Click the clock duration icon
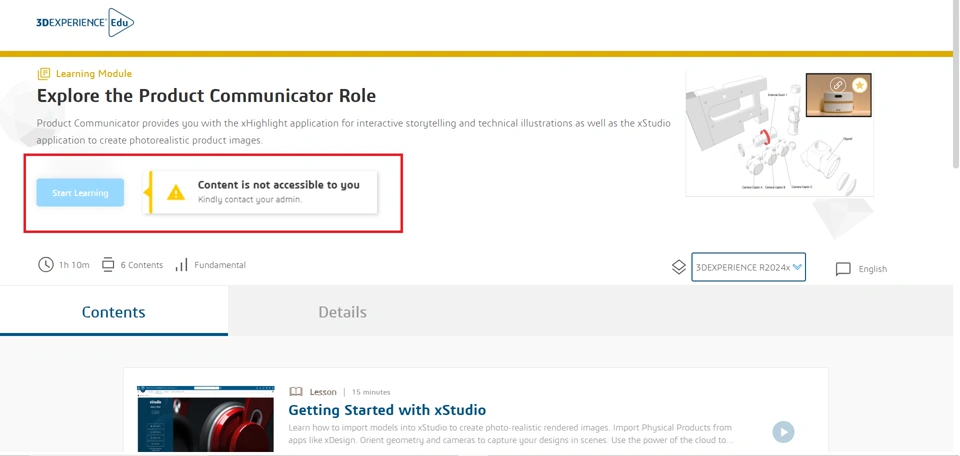Screen dimensions: 960x456 tap(45, 265)
